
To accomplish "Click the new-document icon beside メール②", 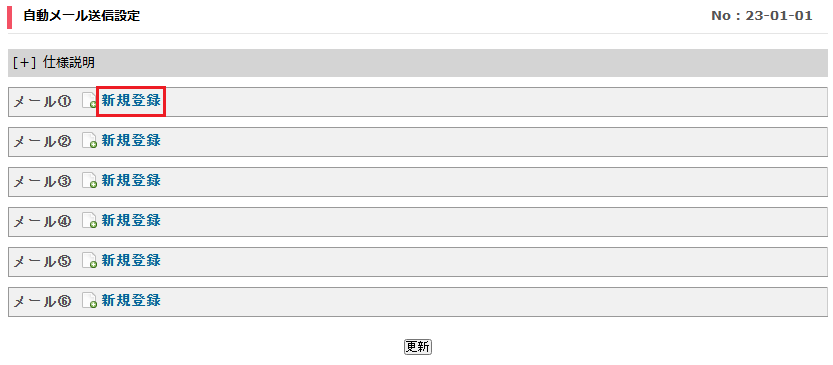I will (90, 141).
